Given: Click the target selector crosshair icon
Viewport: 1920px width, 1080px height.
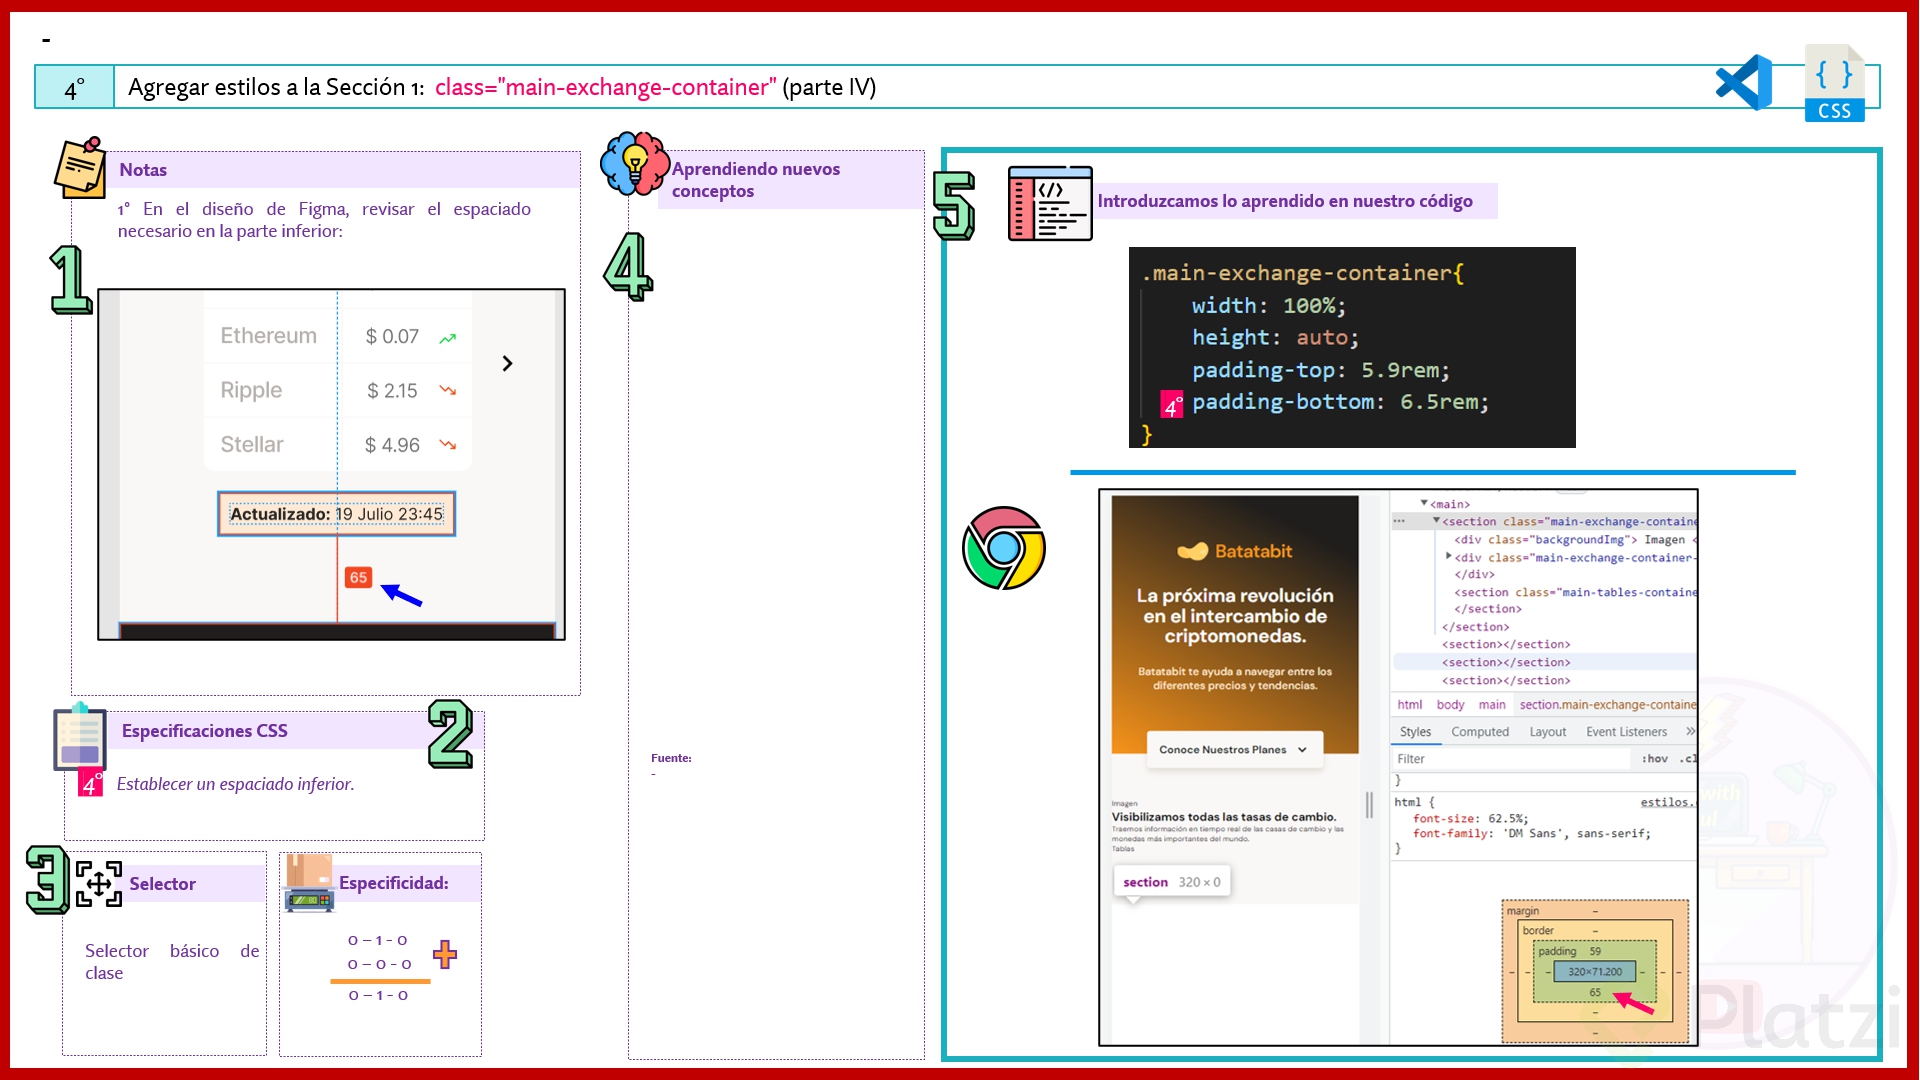Looking at the screenshot, I should pyautogui.click(x=99, y=884).
